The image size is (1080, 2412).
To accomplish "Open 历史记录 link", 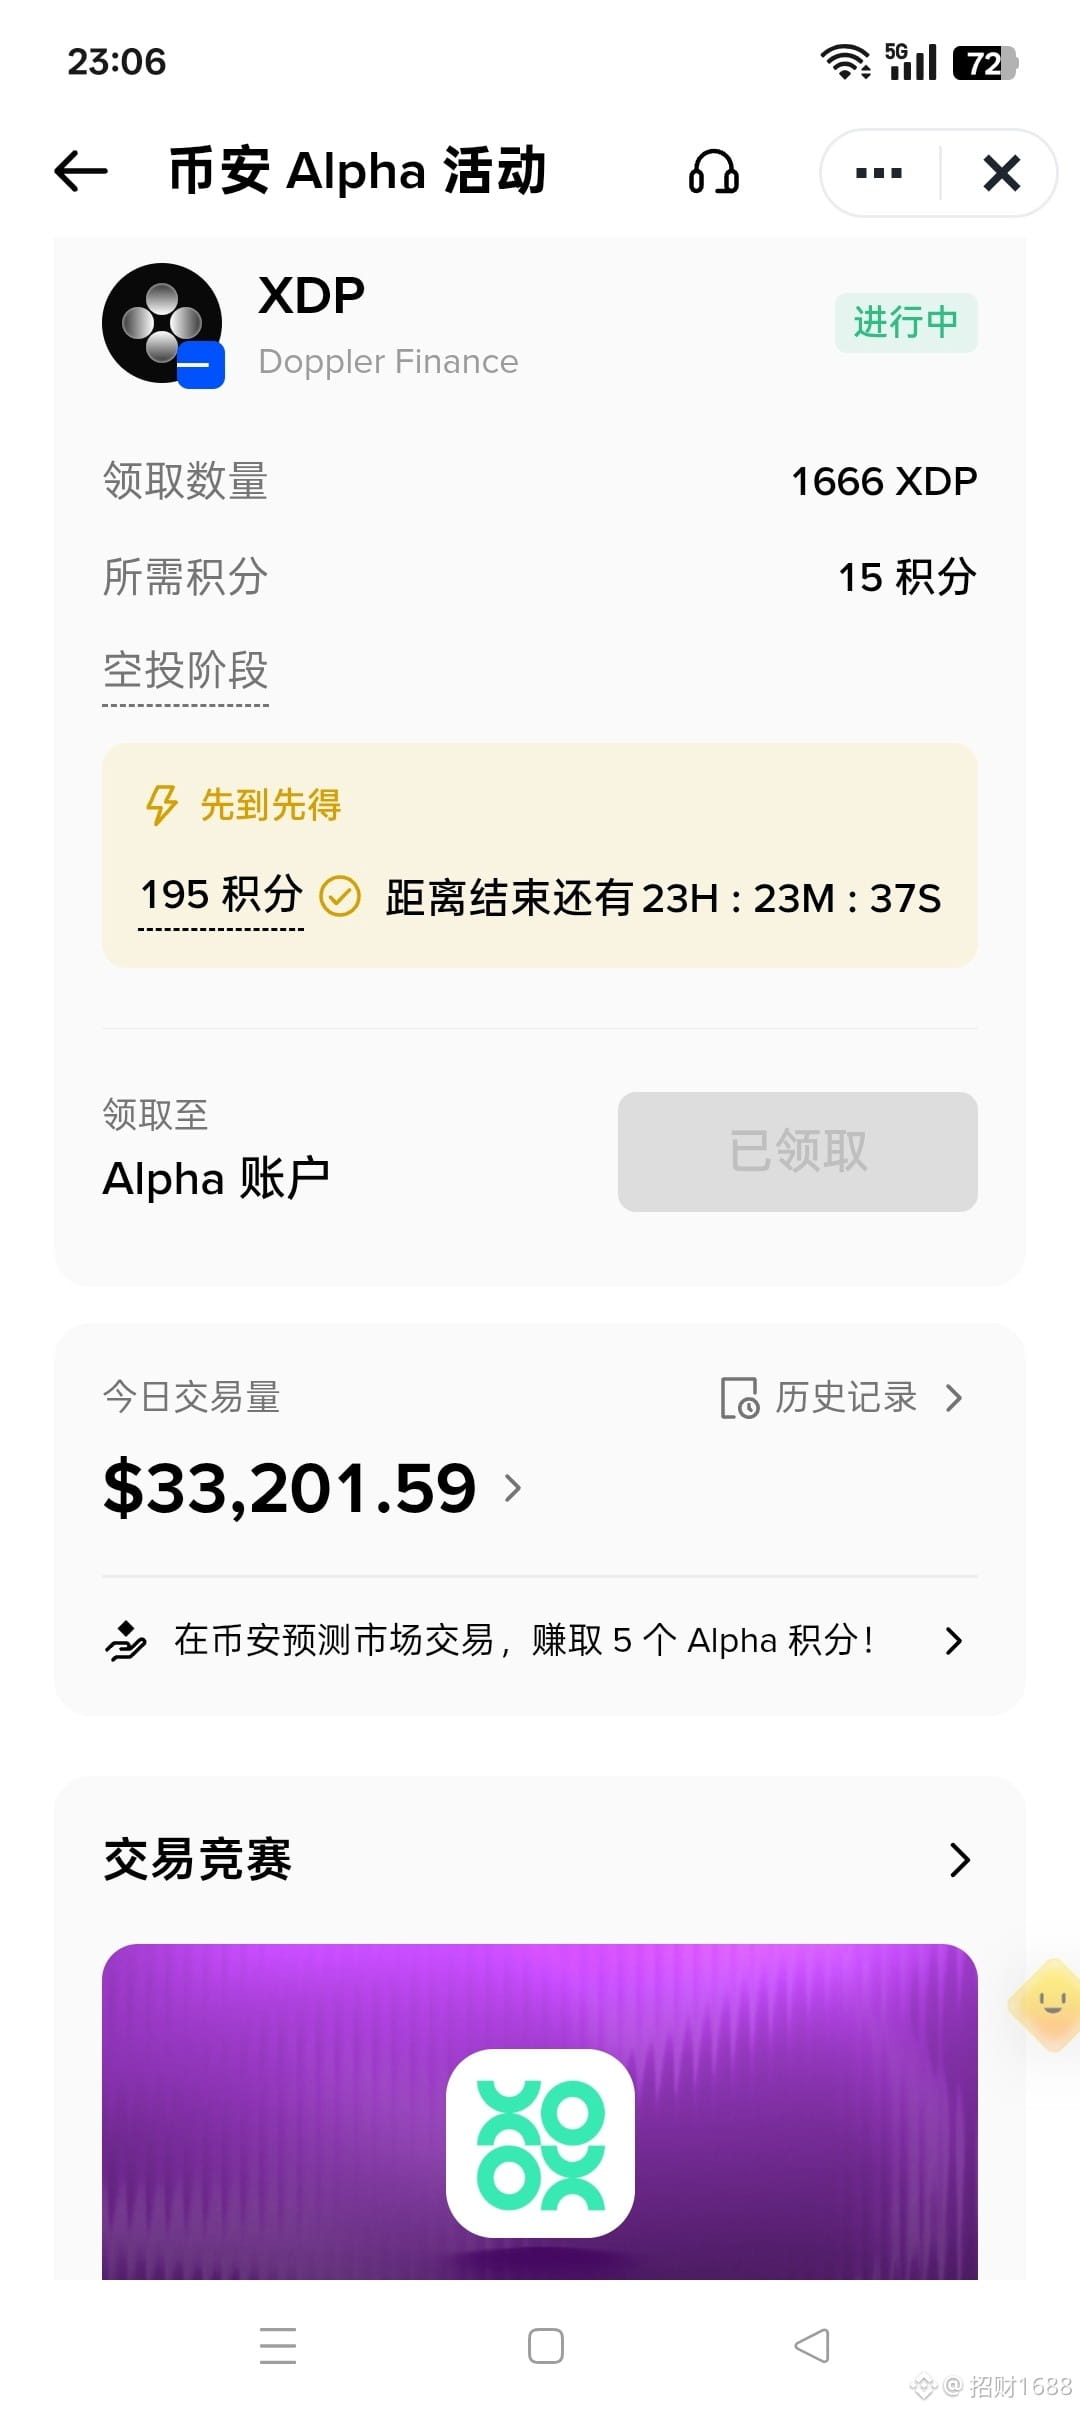I will pyautogui.click(x=846, y=1398).
